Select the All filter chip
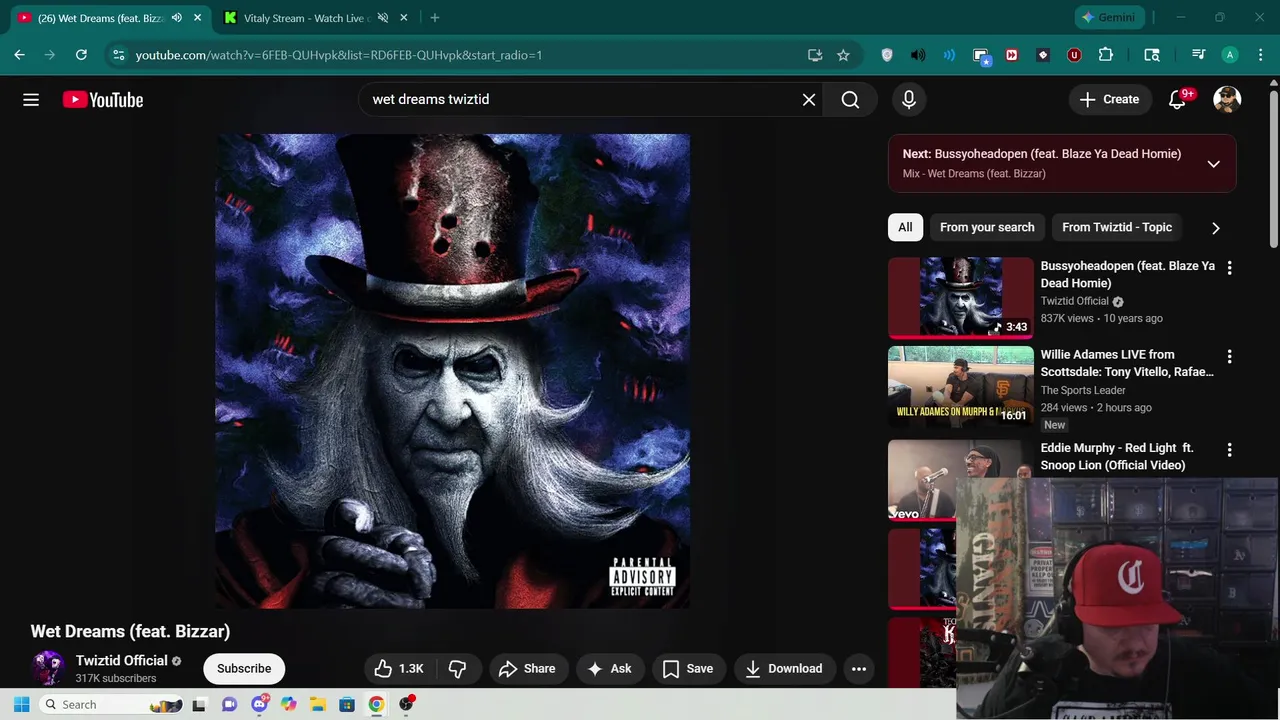 (x=905, y=228)
